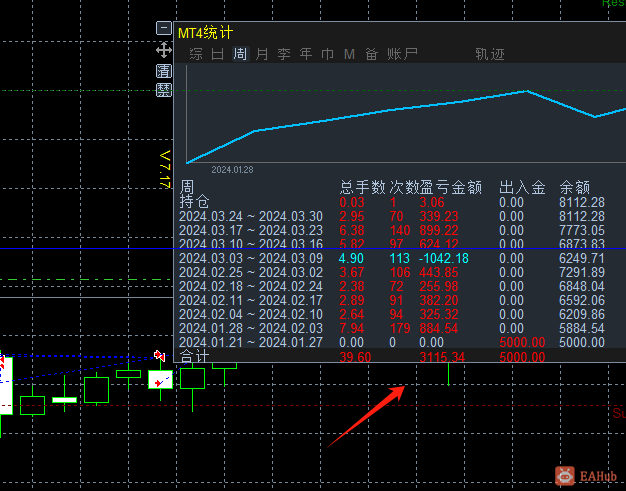Click the total profit 3115.34

click(442, 357)
